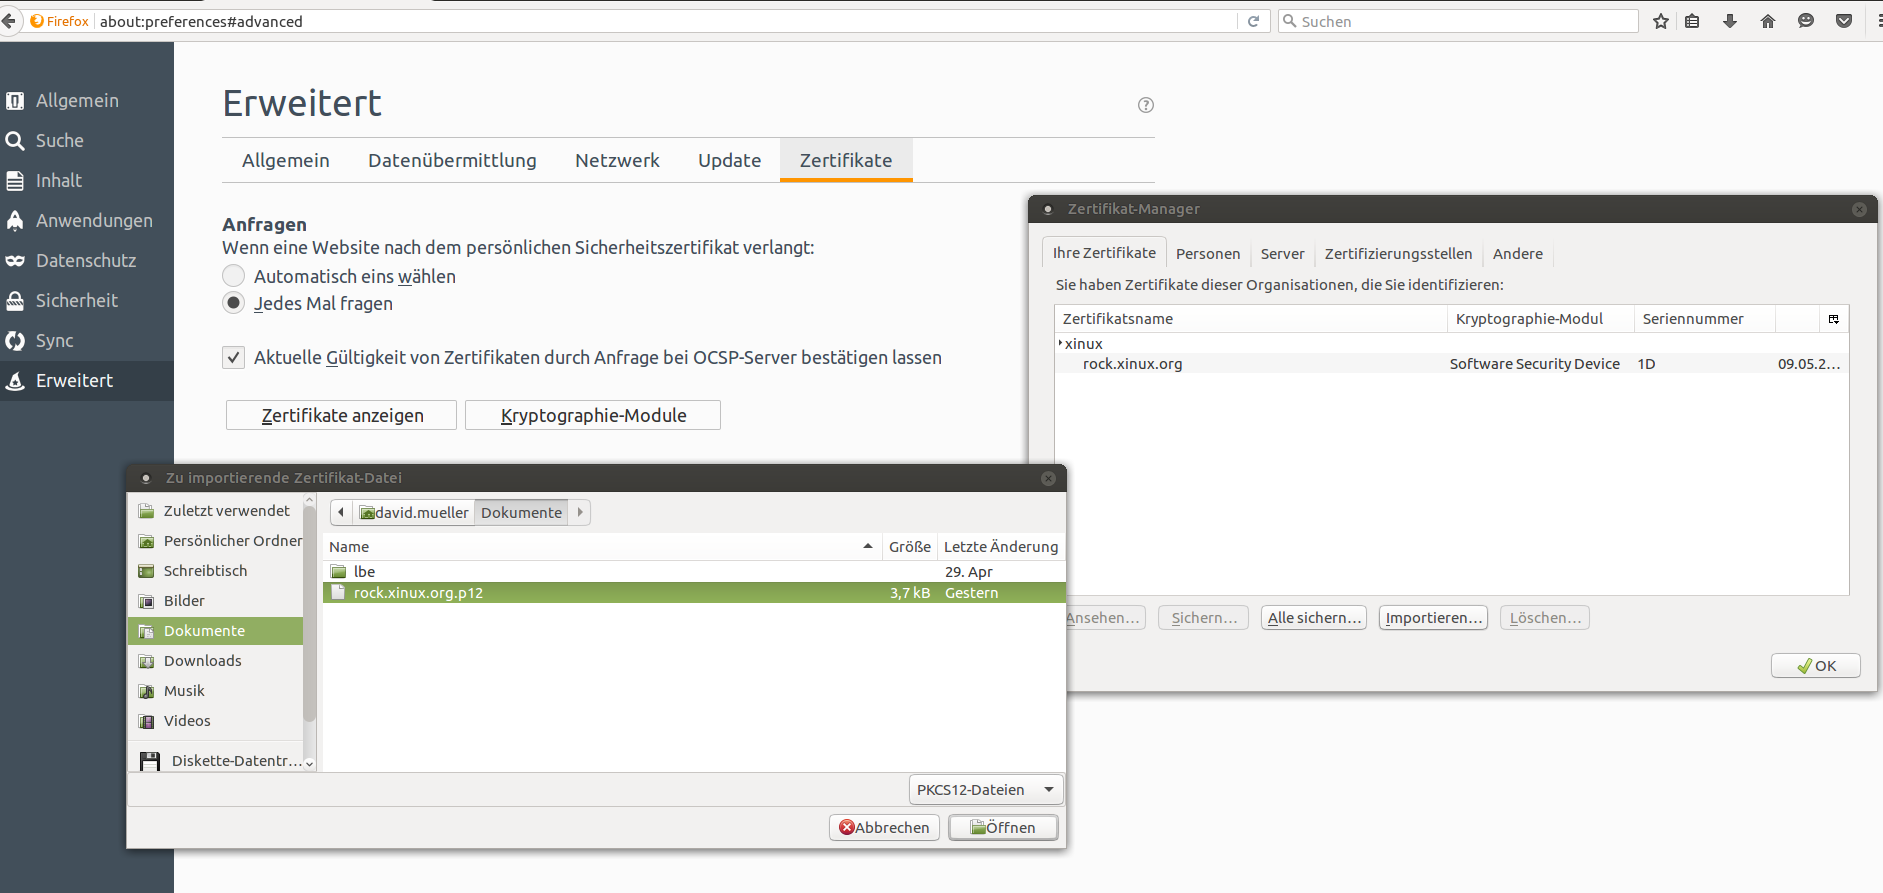Open column picker in certificate list header
This screenshot has height=893, width=1883.
pos(1833,319)
